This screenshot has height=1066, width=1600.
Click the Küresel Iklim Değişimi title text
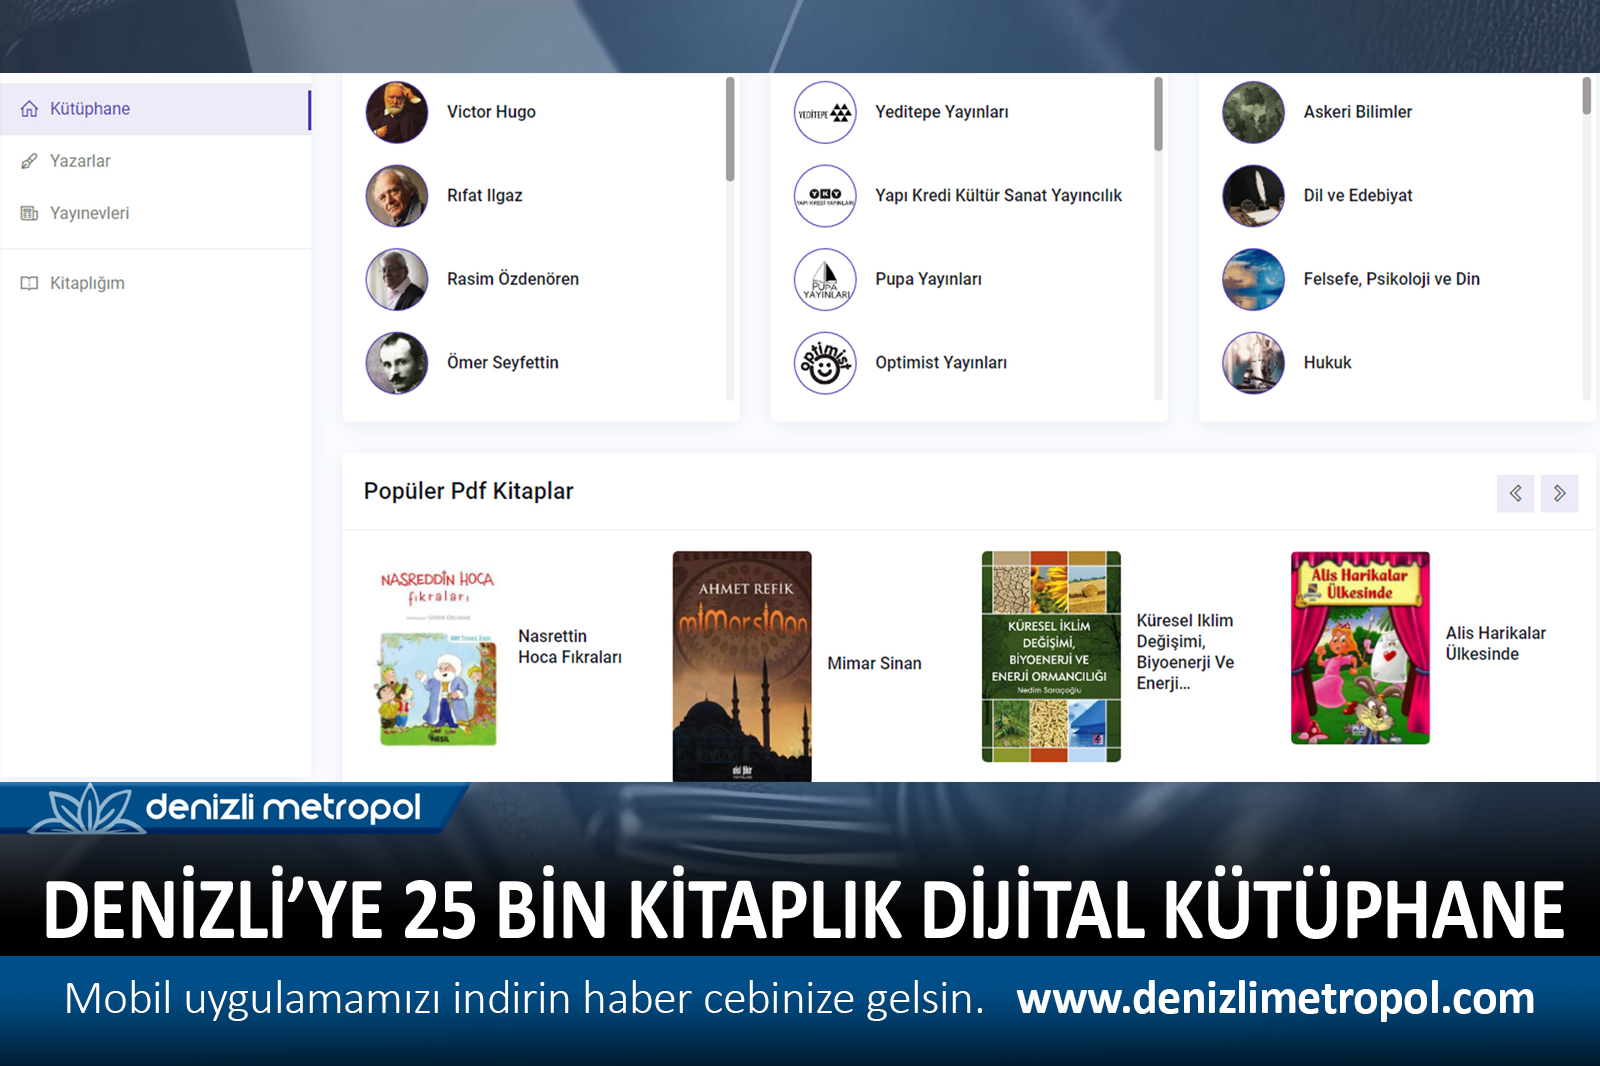point(1185,652)
